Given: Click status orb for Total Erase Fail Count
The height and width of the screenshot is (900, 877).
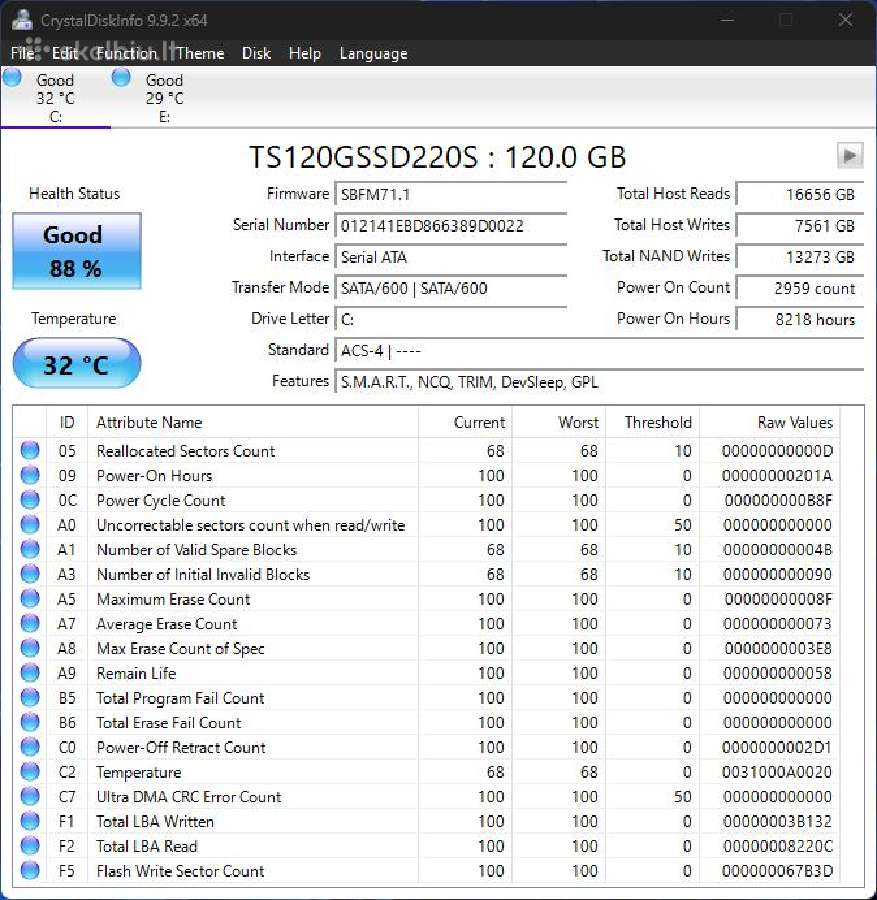Looking at the screenshot, I should pyautogui.click(x=30, y=722).
